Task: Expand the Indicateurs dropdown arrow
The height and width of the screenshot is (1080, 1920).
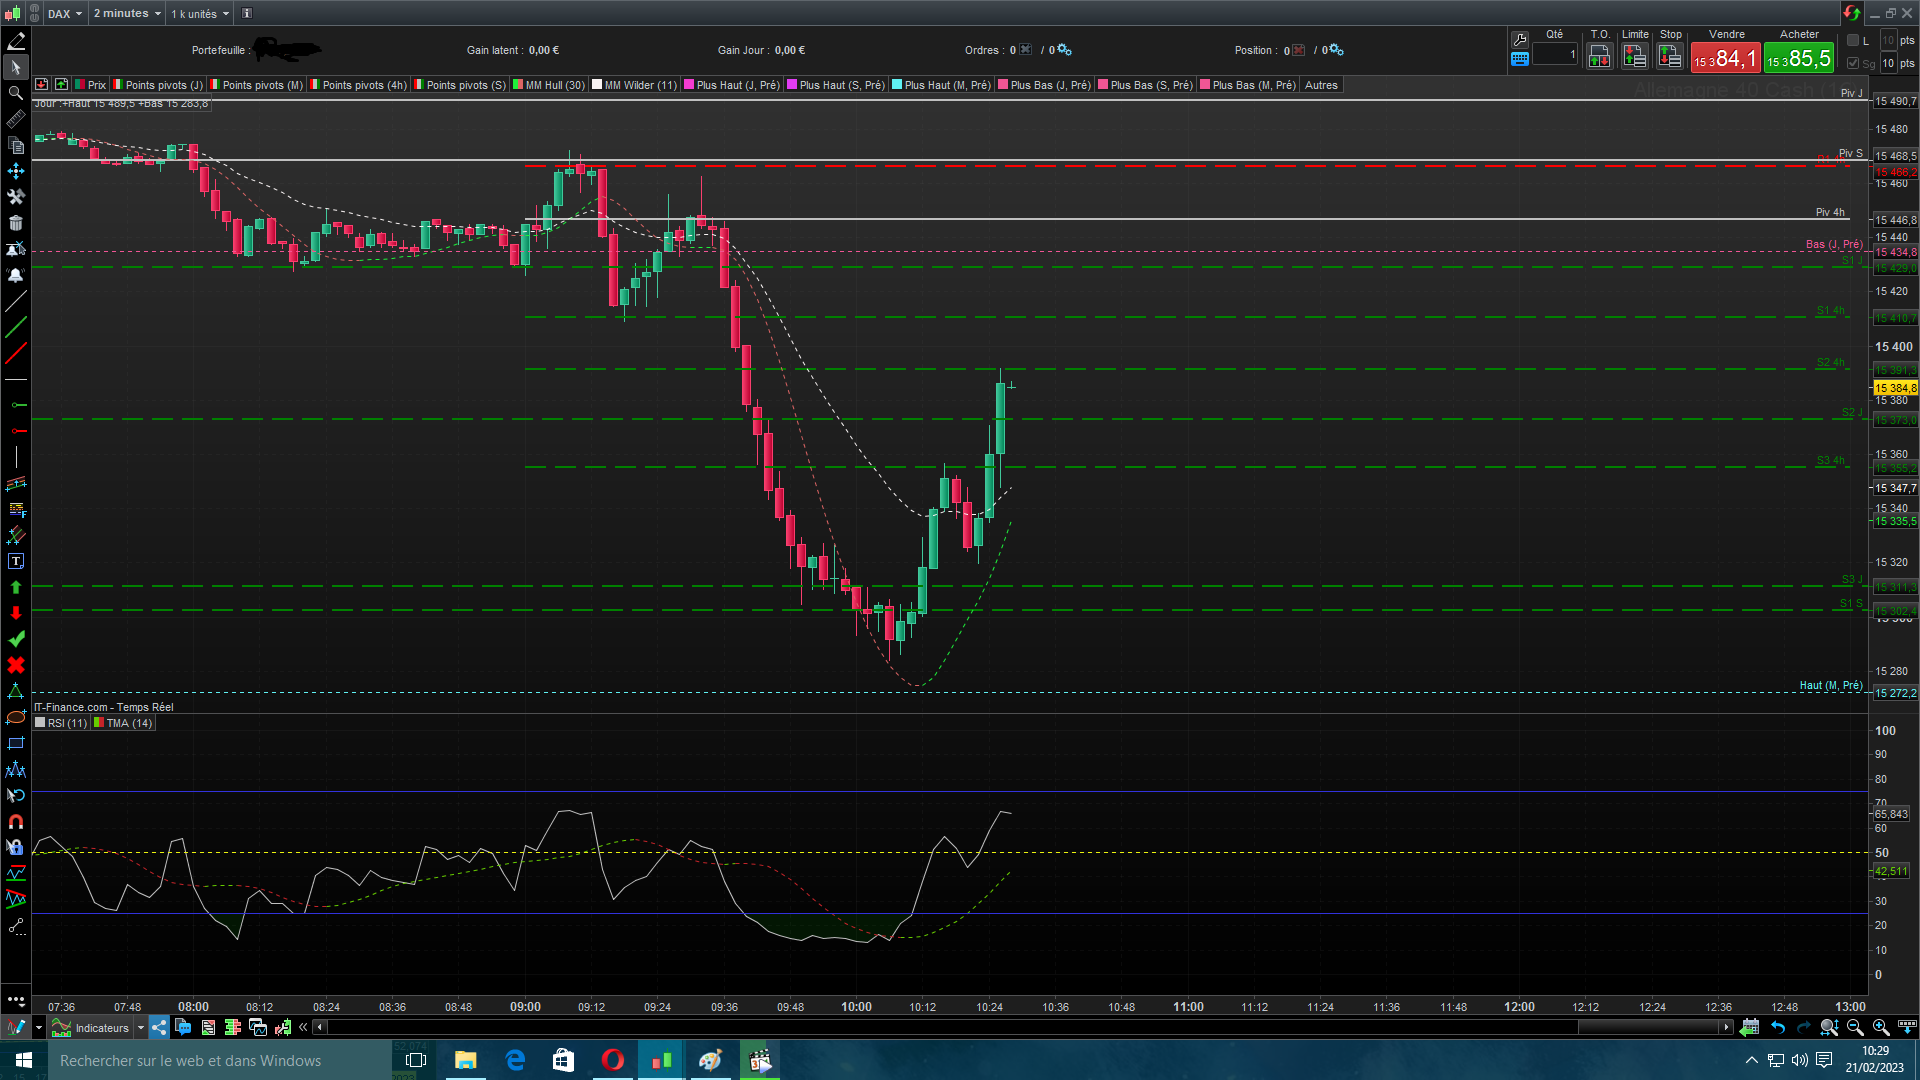Action: tap(141, 1027)
